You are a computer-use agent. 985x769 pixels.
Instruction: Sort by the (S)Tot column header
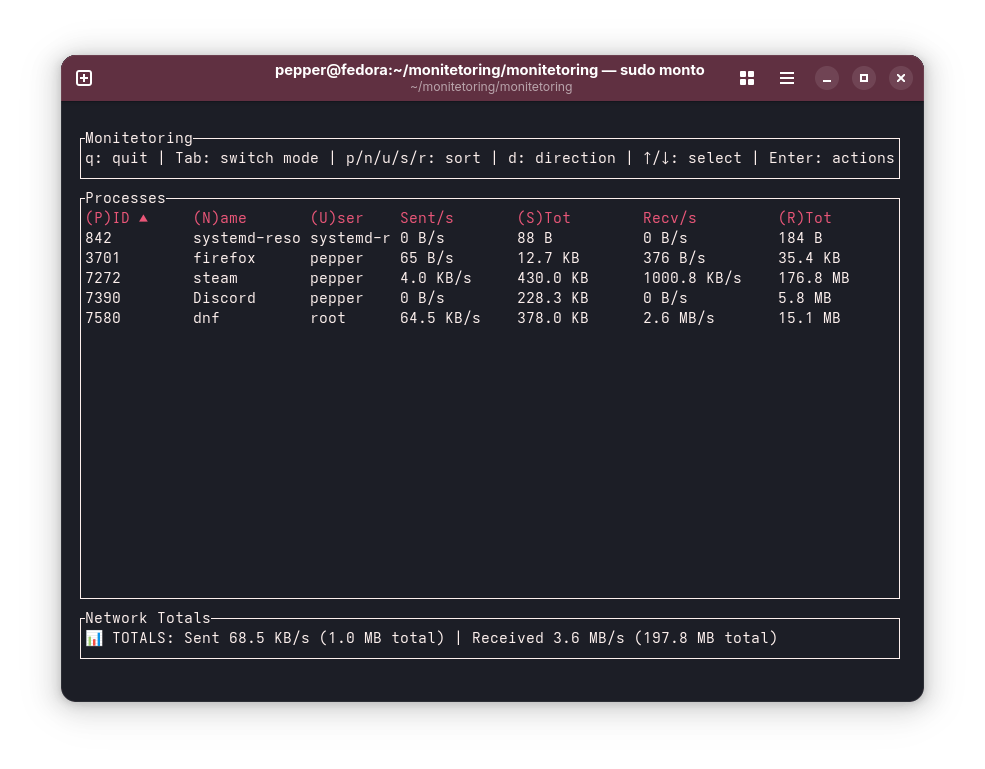(x=544, y=218)
